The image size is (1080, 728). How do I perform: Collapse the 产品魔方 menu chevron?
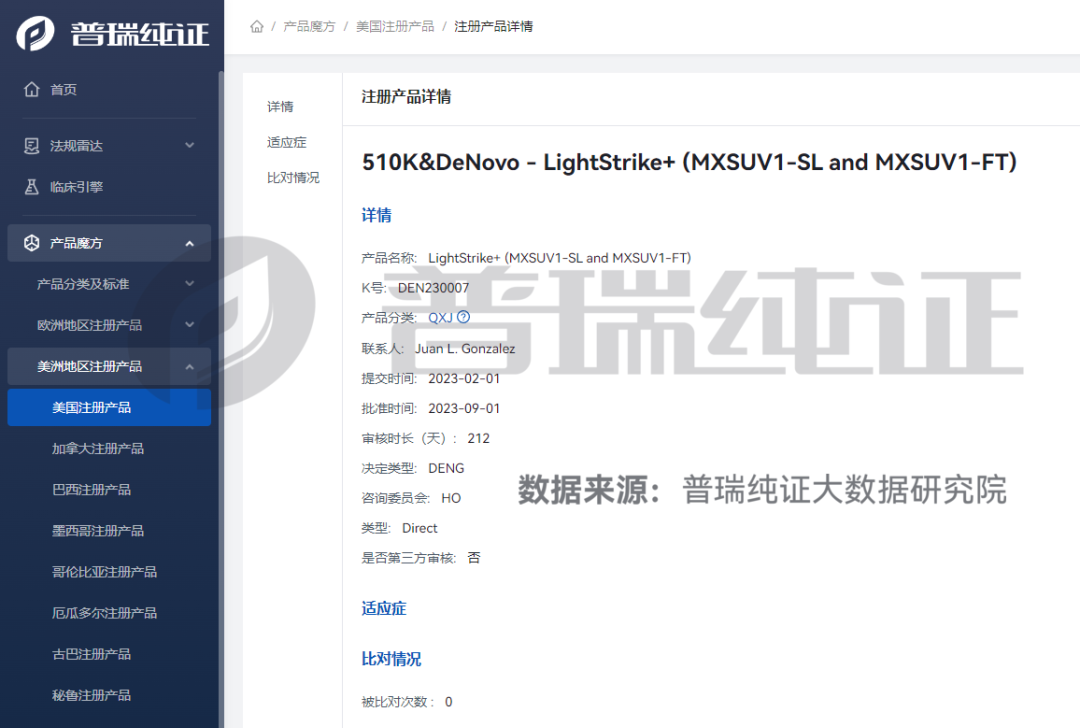pos(189,243)
